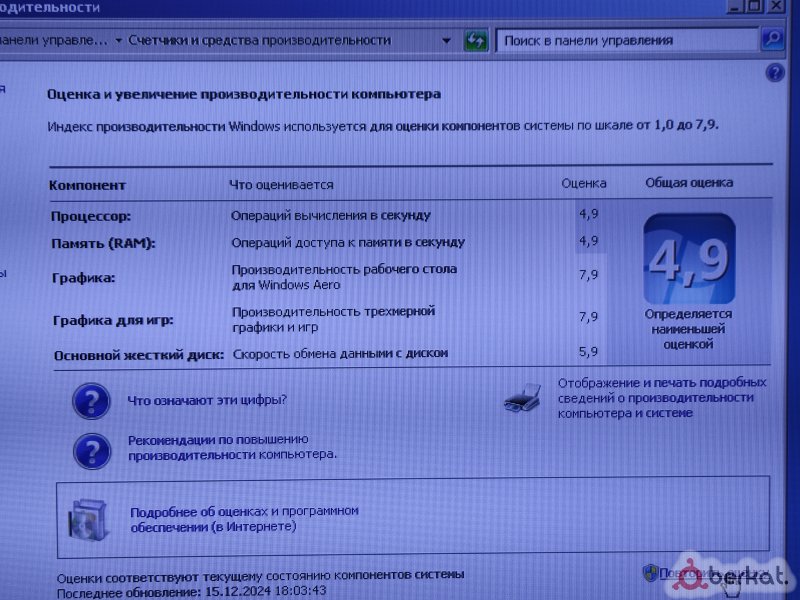Viewport: 800px width, 600px height.
Task: Select the "Основной жесткий диск:" row label
Action: click(x=139, y=355)
